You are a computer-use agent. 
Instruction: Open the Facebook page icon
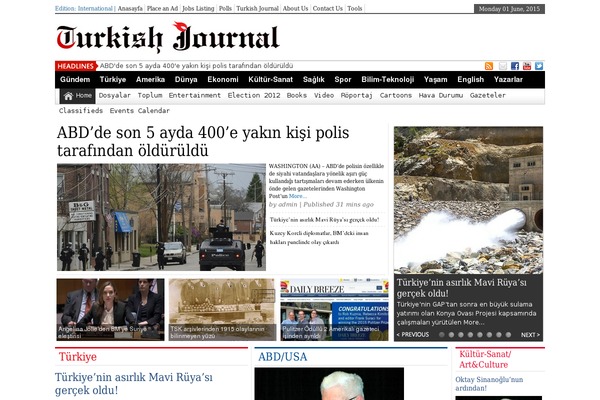pyautogui.click(x=515, y=66)
